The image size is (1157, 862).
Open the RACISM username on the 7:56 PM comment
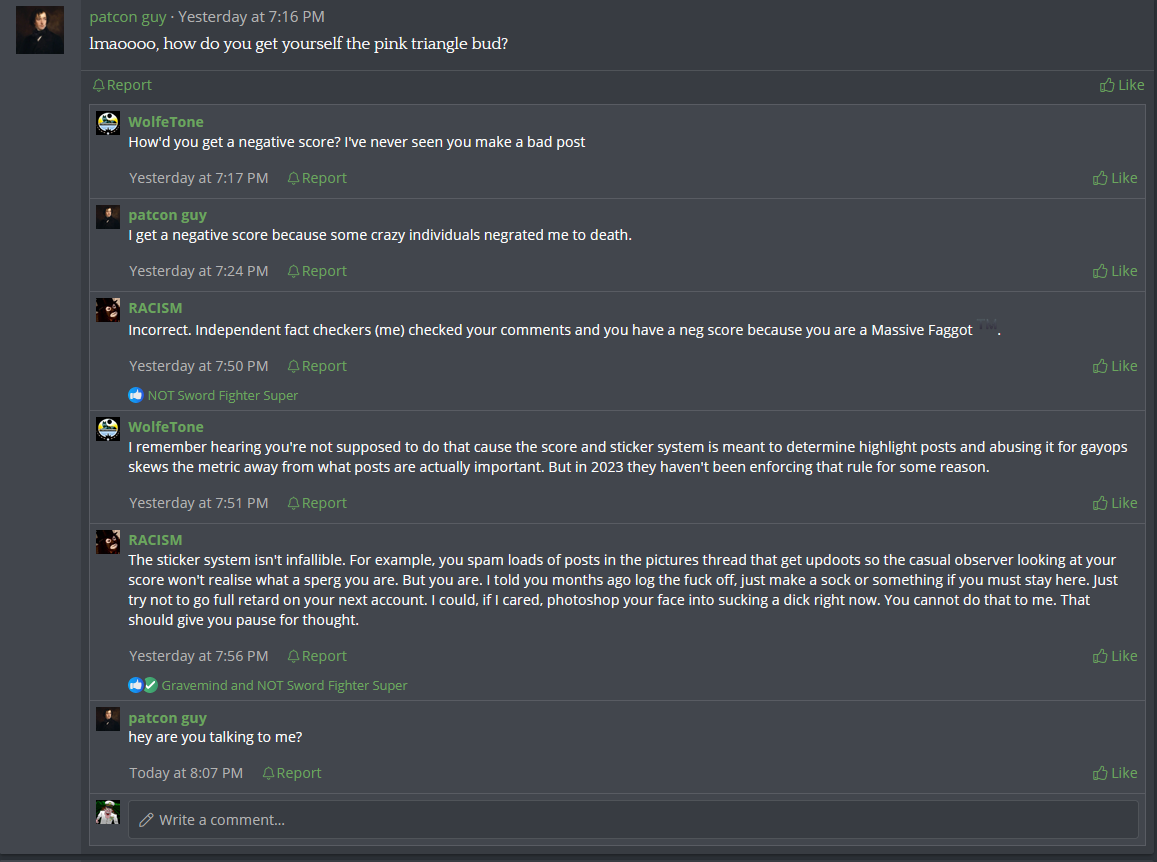pyautogui.click(x=155, y=540)
